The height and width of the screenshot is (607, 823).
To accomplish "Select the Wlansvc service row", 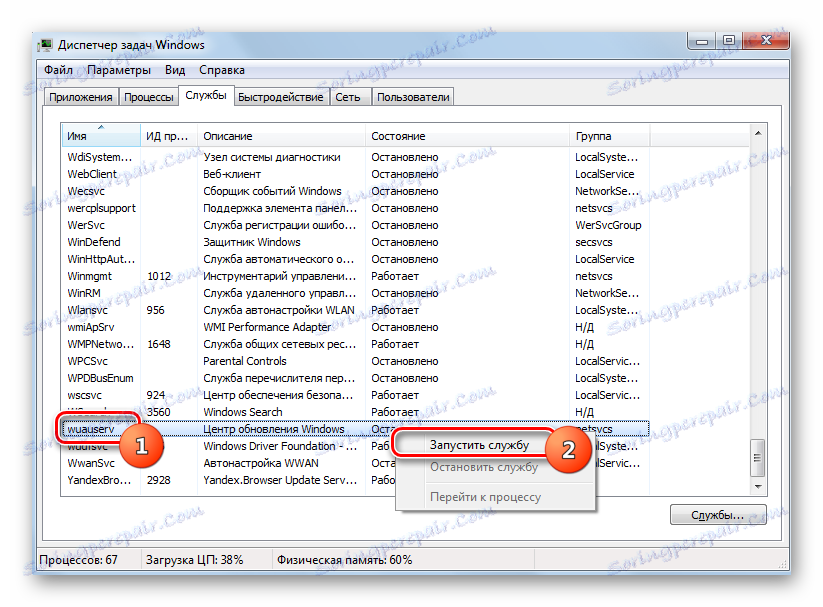I will point(355,310).
